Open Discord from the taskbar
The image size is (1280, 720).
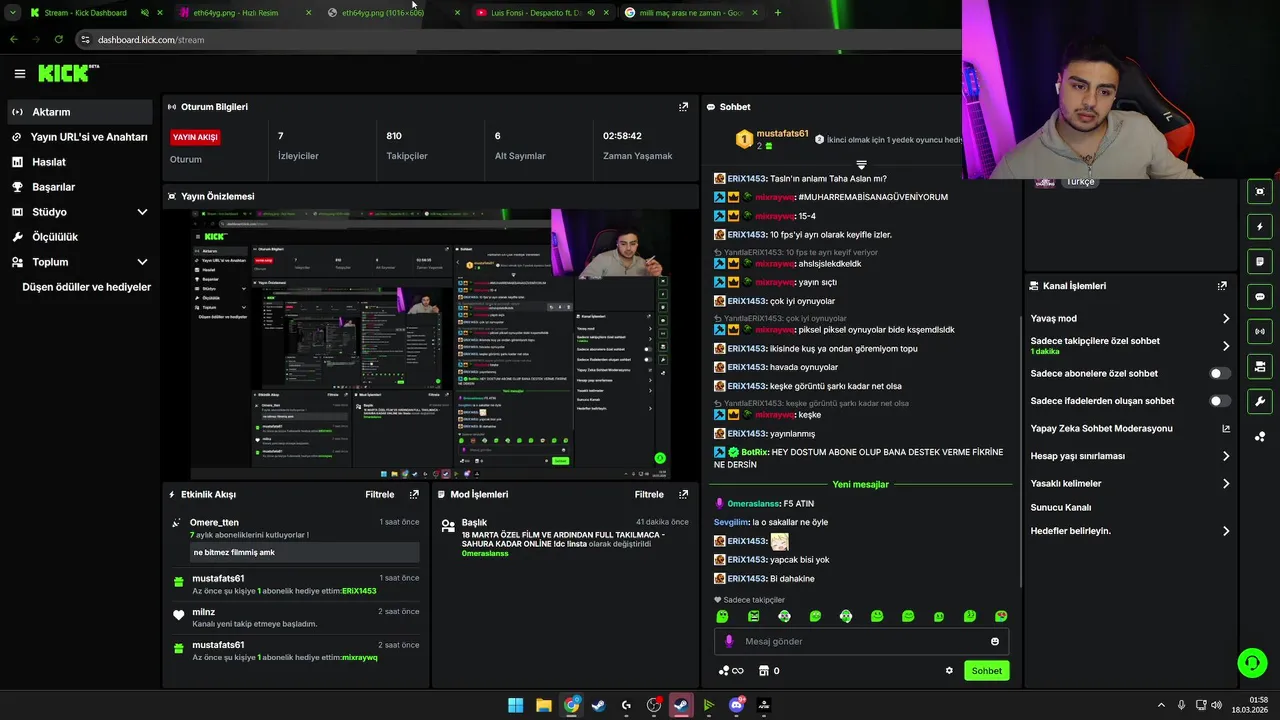pos(737,705)
